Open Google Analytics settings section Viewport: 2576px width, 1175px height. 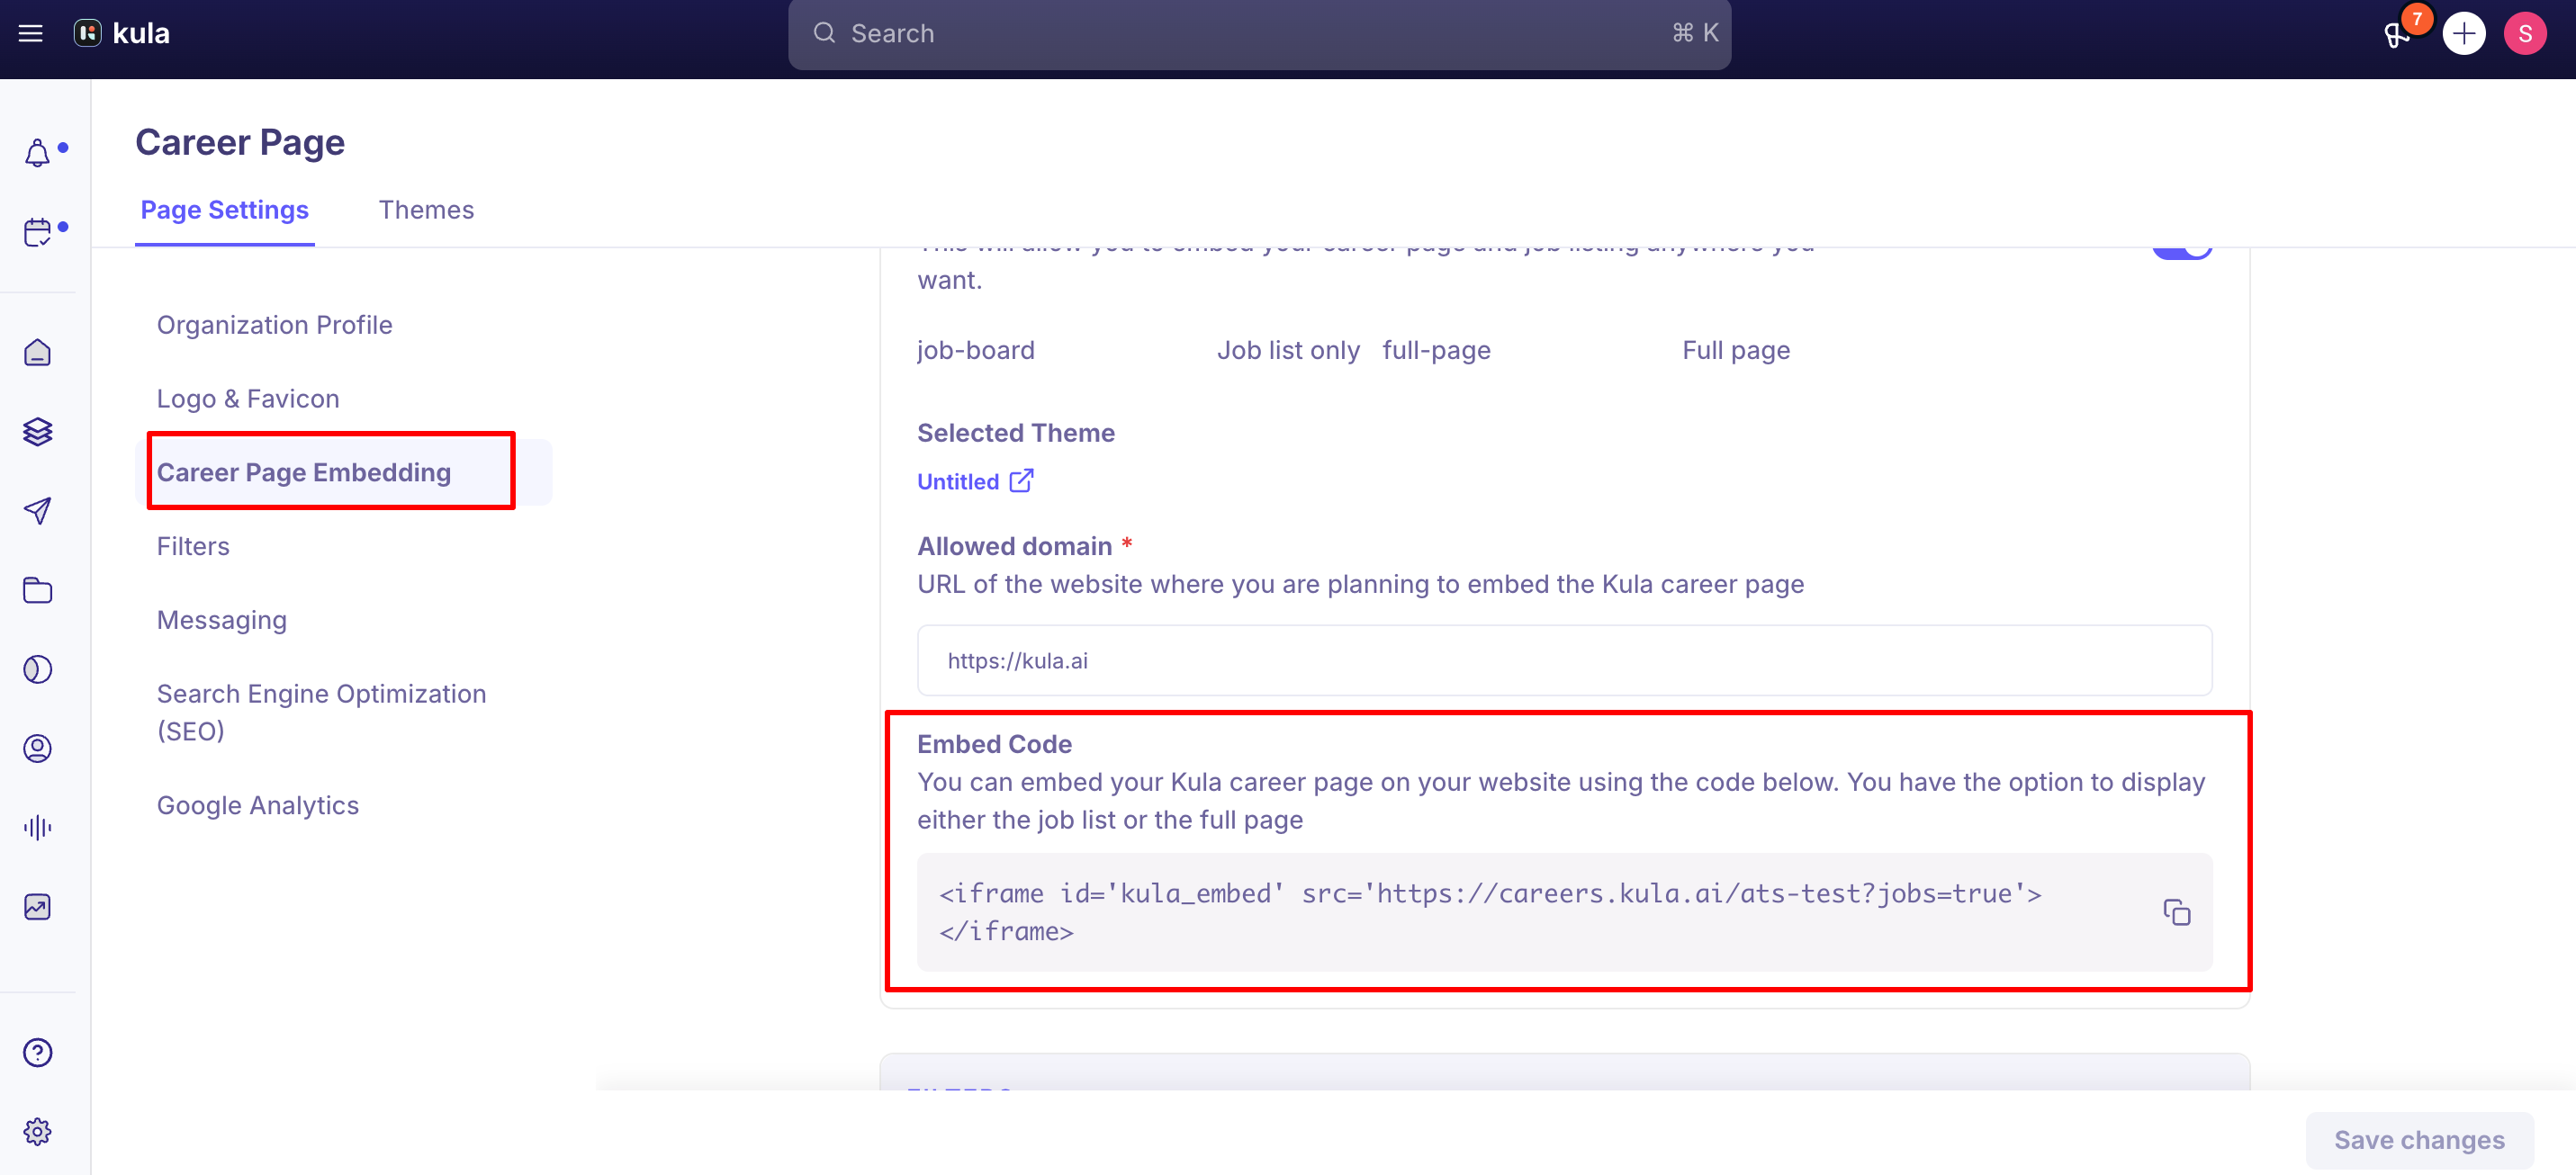258,805
